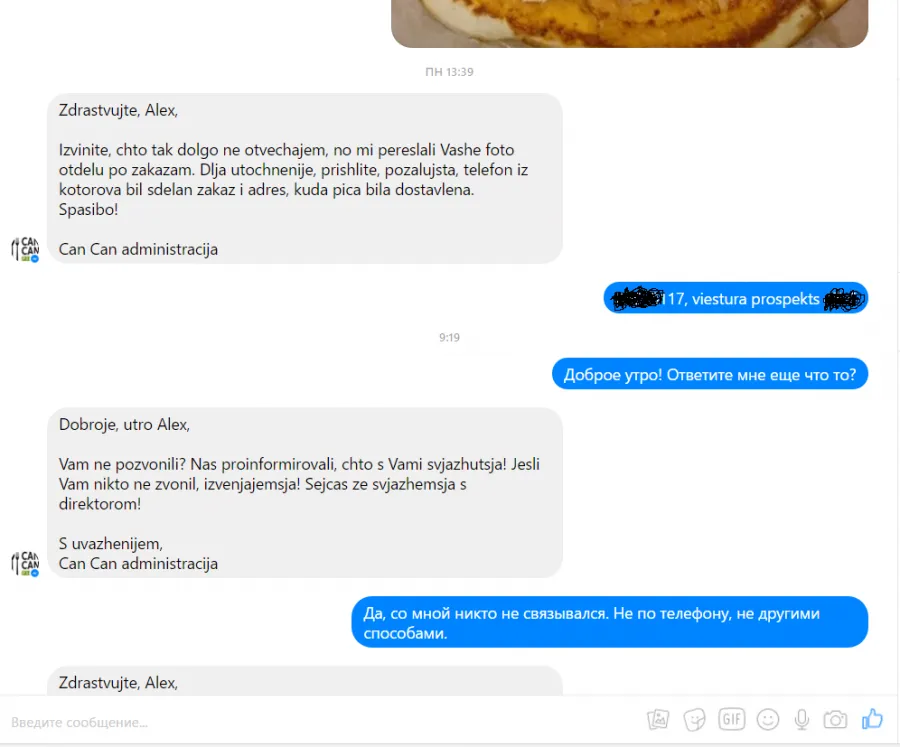900x747 pixels.
Task: Open the camera icon to take photo
Action: click(835, 719)
